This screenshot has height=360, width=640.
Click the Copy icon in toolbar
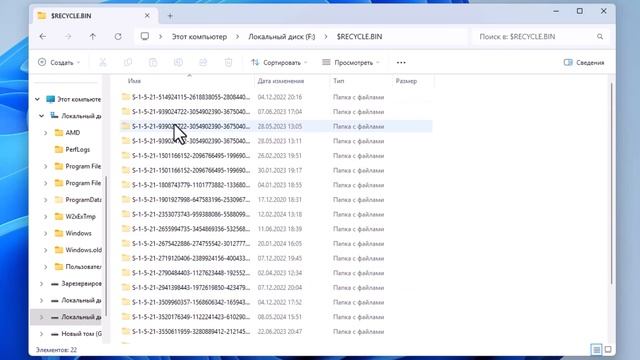[x=128, y=62]
